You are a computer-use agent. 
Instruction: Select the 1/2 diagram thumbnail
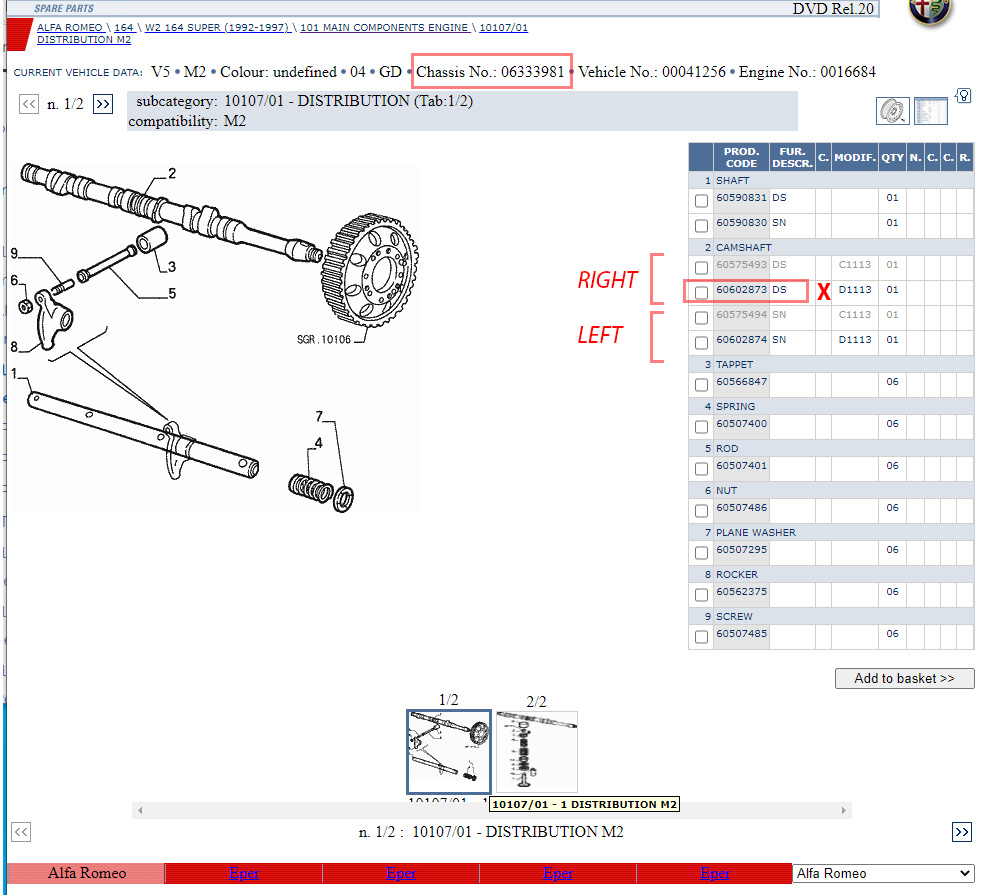pyautogui.click(x=449, y=752)
